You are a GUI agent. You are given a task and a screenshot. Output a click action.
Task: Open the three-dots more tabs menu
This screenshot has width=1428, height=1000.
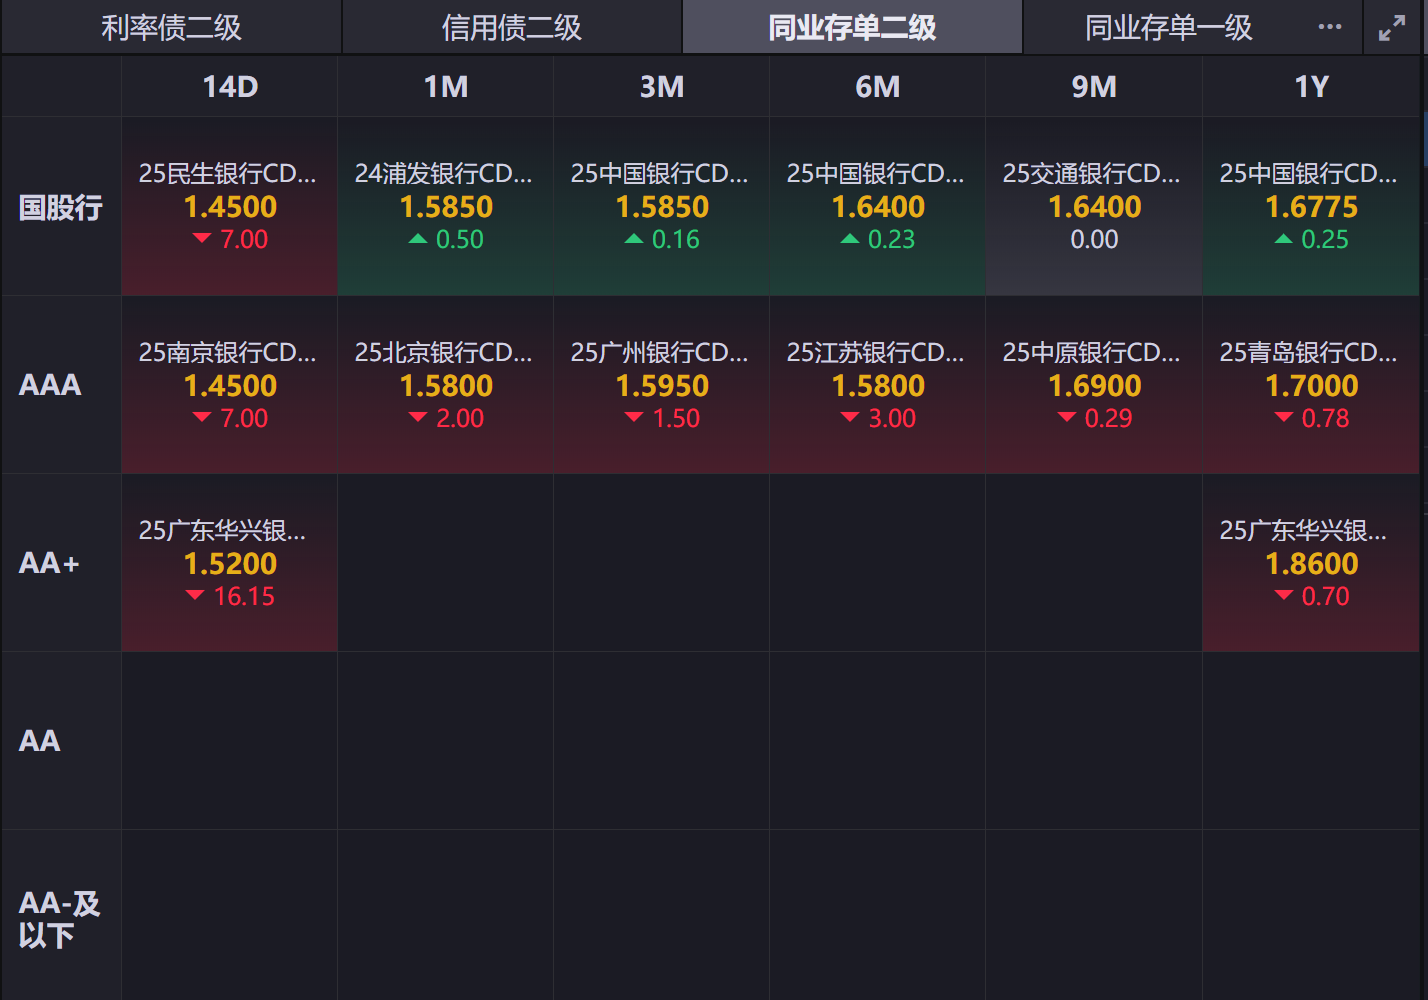click(x=1330, y=27)
